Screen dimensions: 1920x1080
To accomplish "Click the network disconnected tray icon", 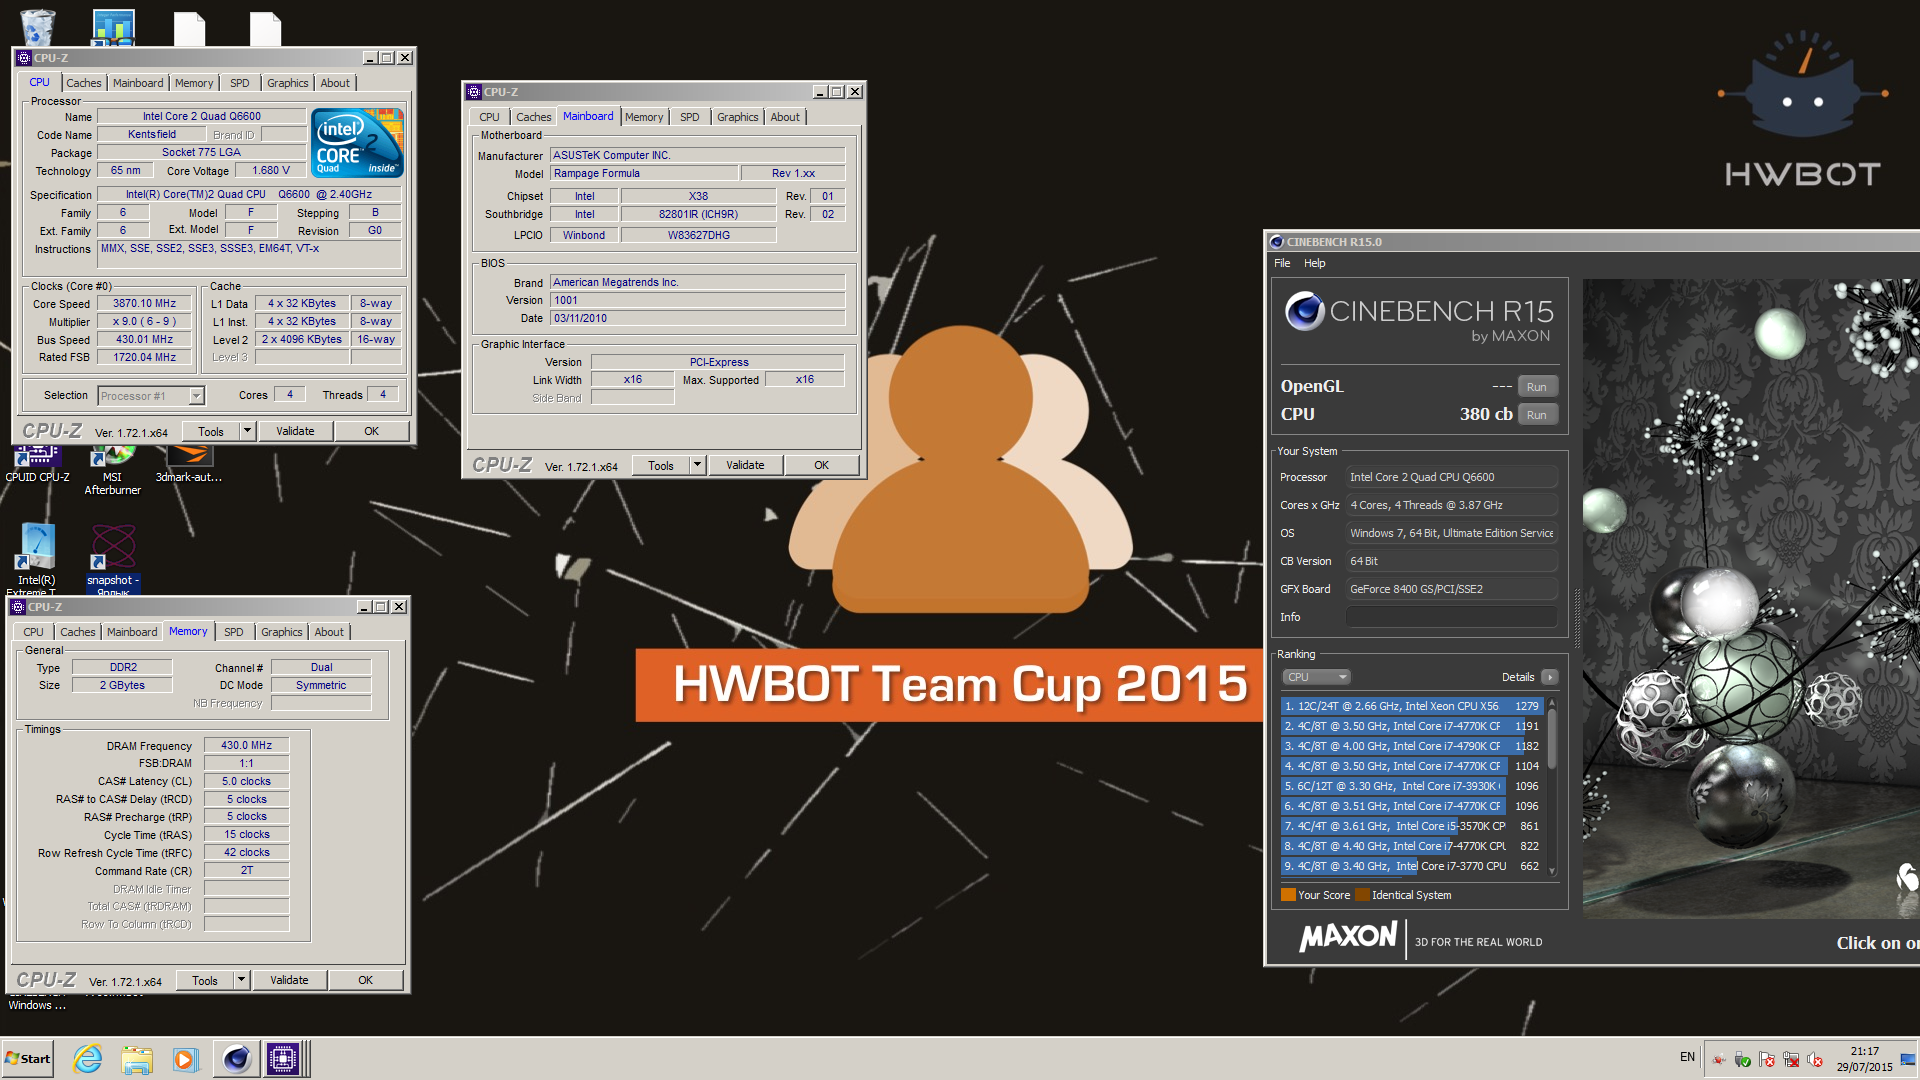I will coord(1791,1059).
